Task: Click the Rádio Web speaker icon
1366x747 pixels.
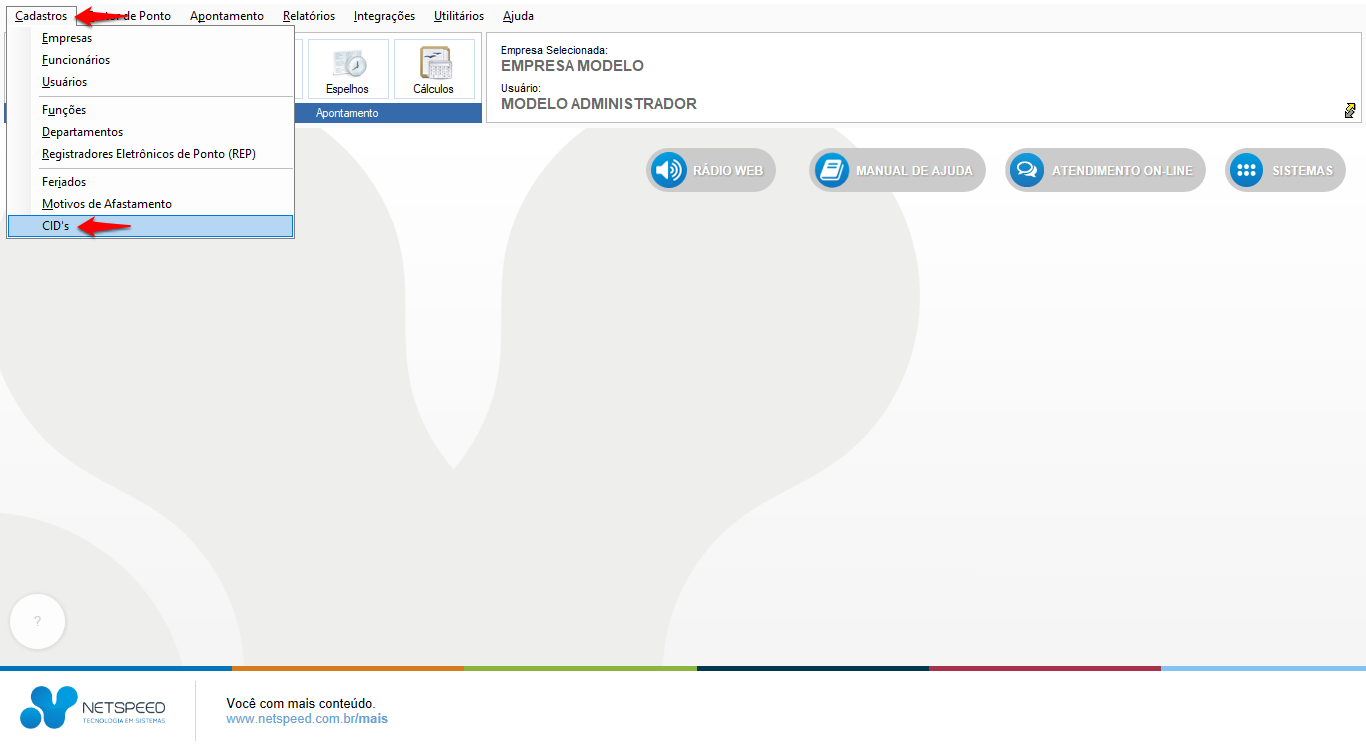Action: coord(668,171)
